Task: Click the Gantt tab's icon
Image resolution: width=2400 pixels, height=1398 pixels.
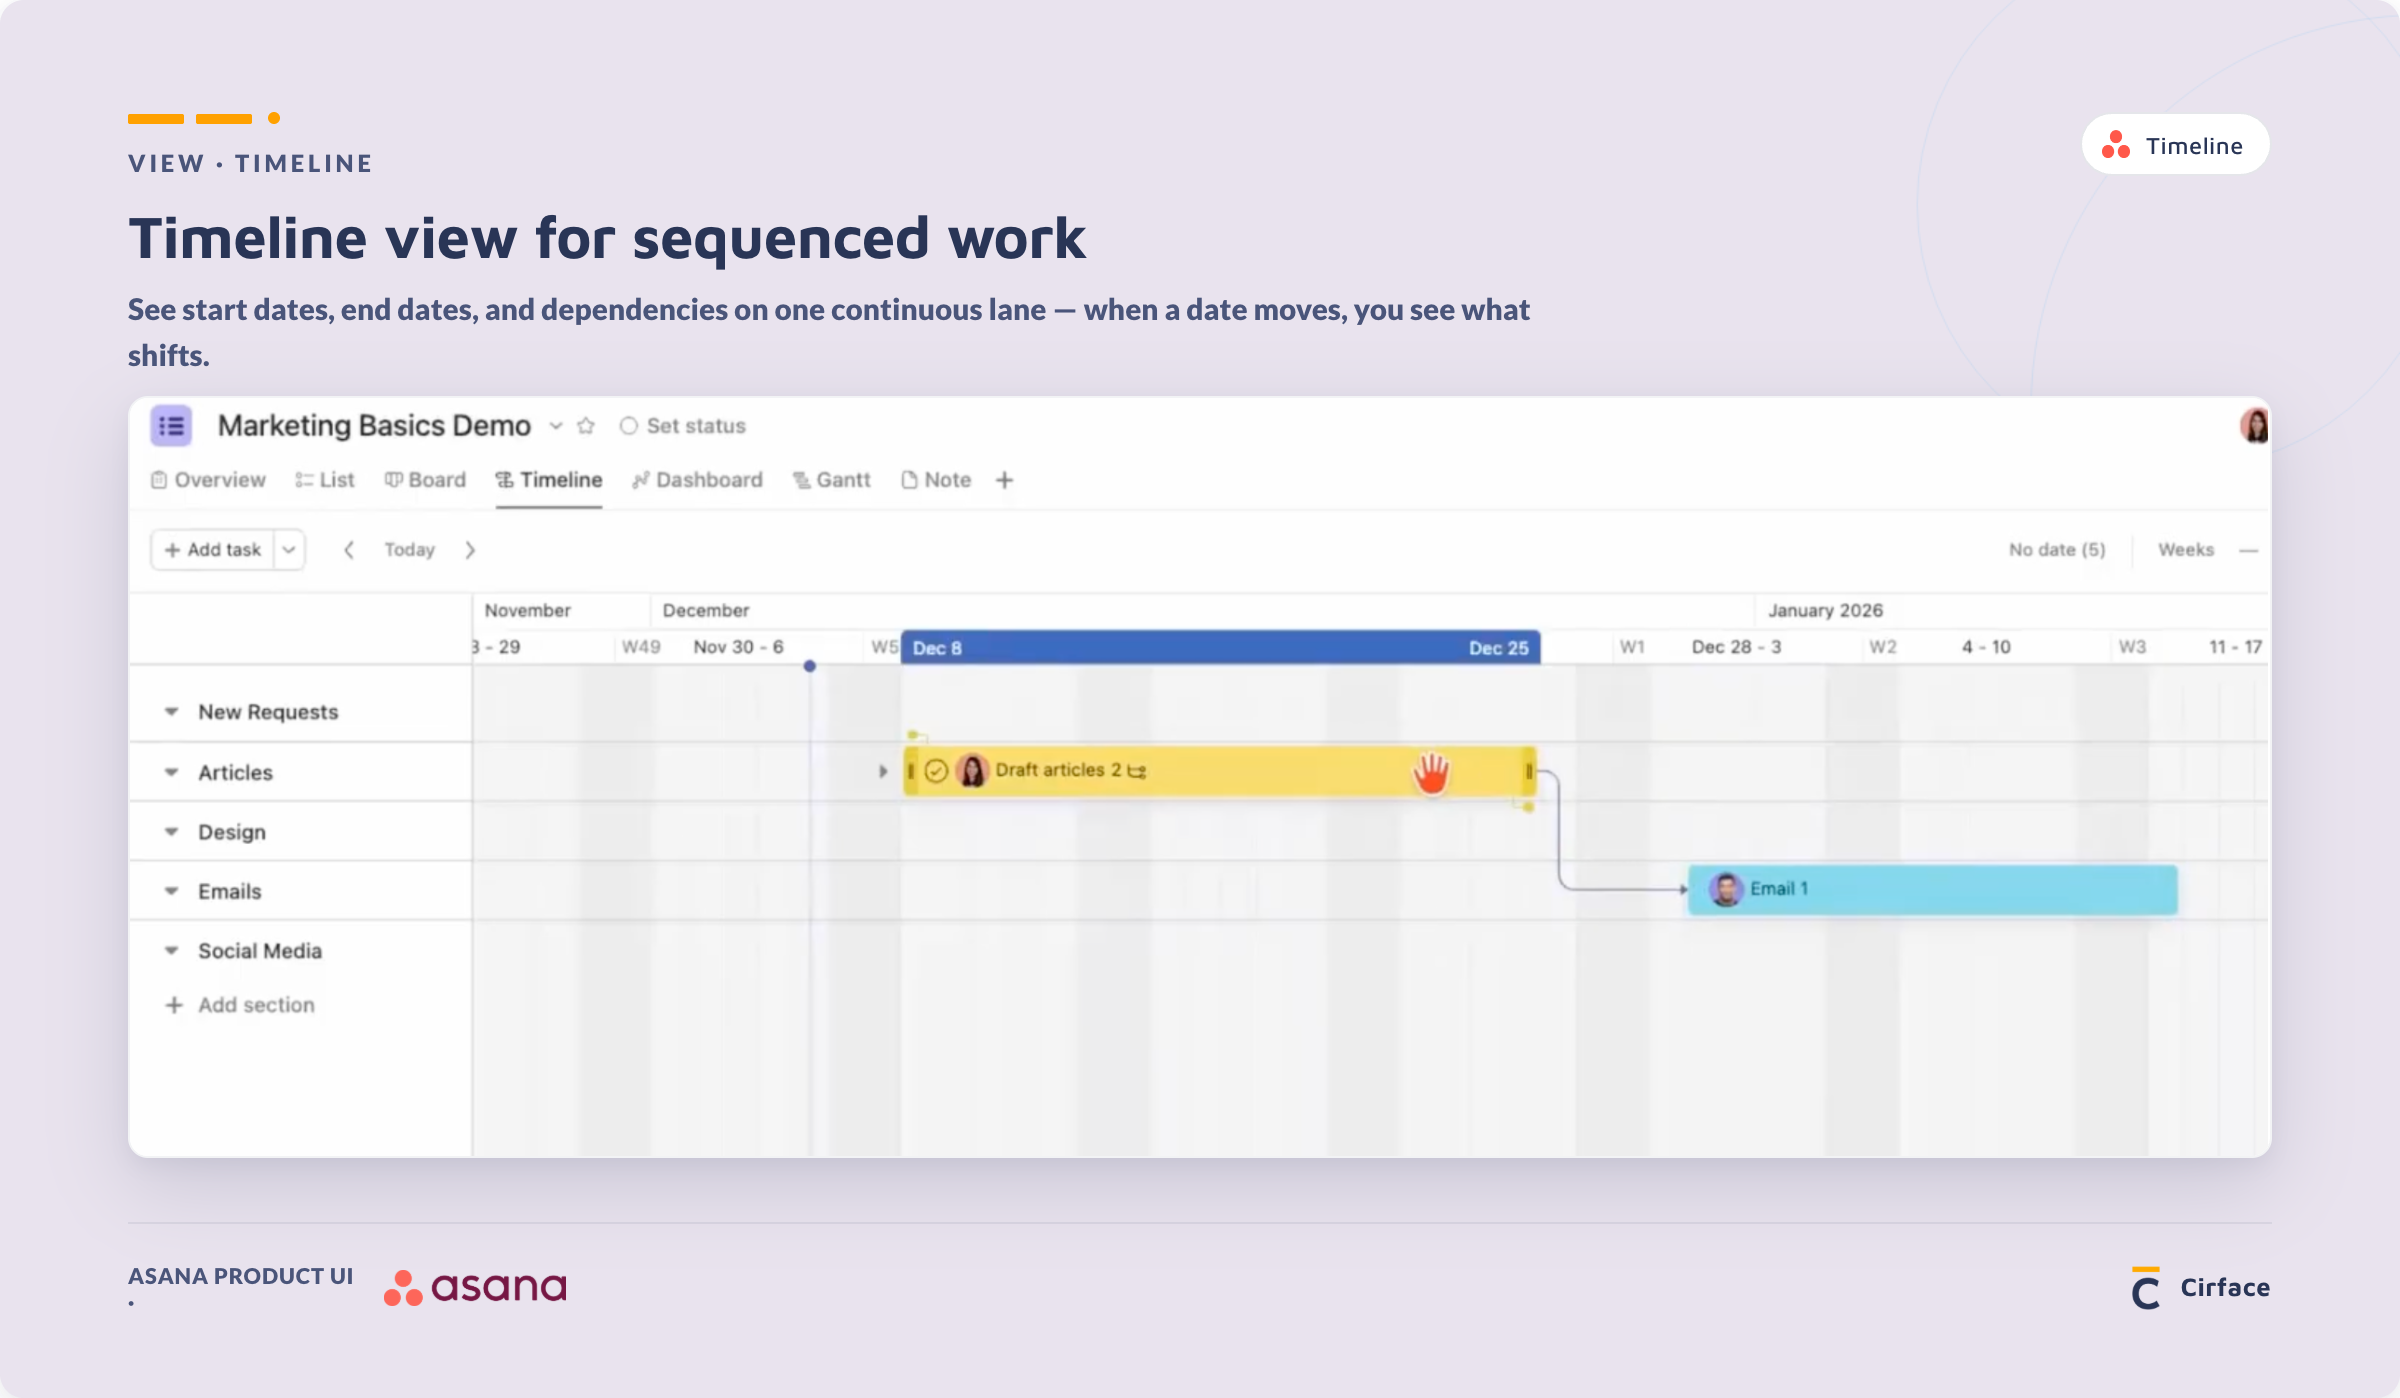Action: coord(802,481)
